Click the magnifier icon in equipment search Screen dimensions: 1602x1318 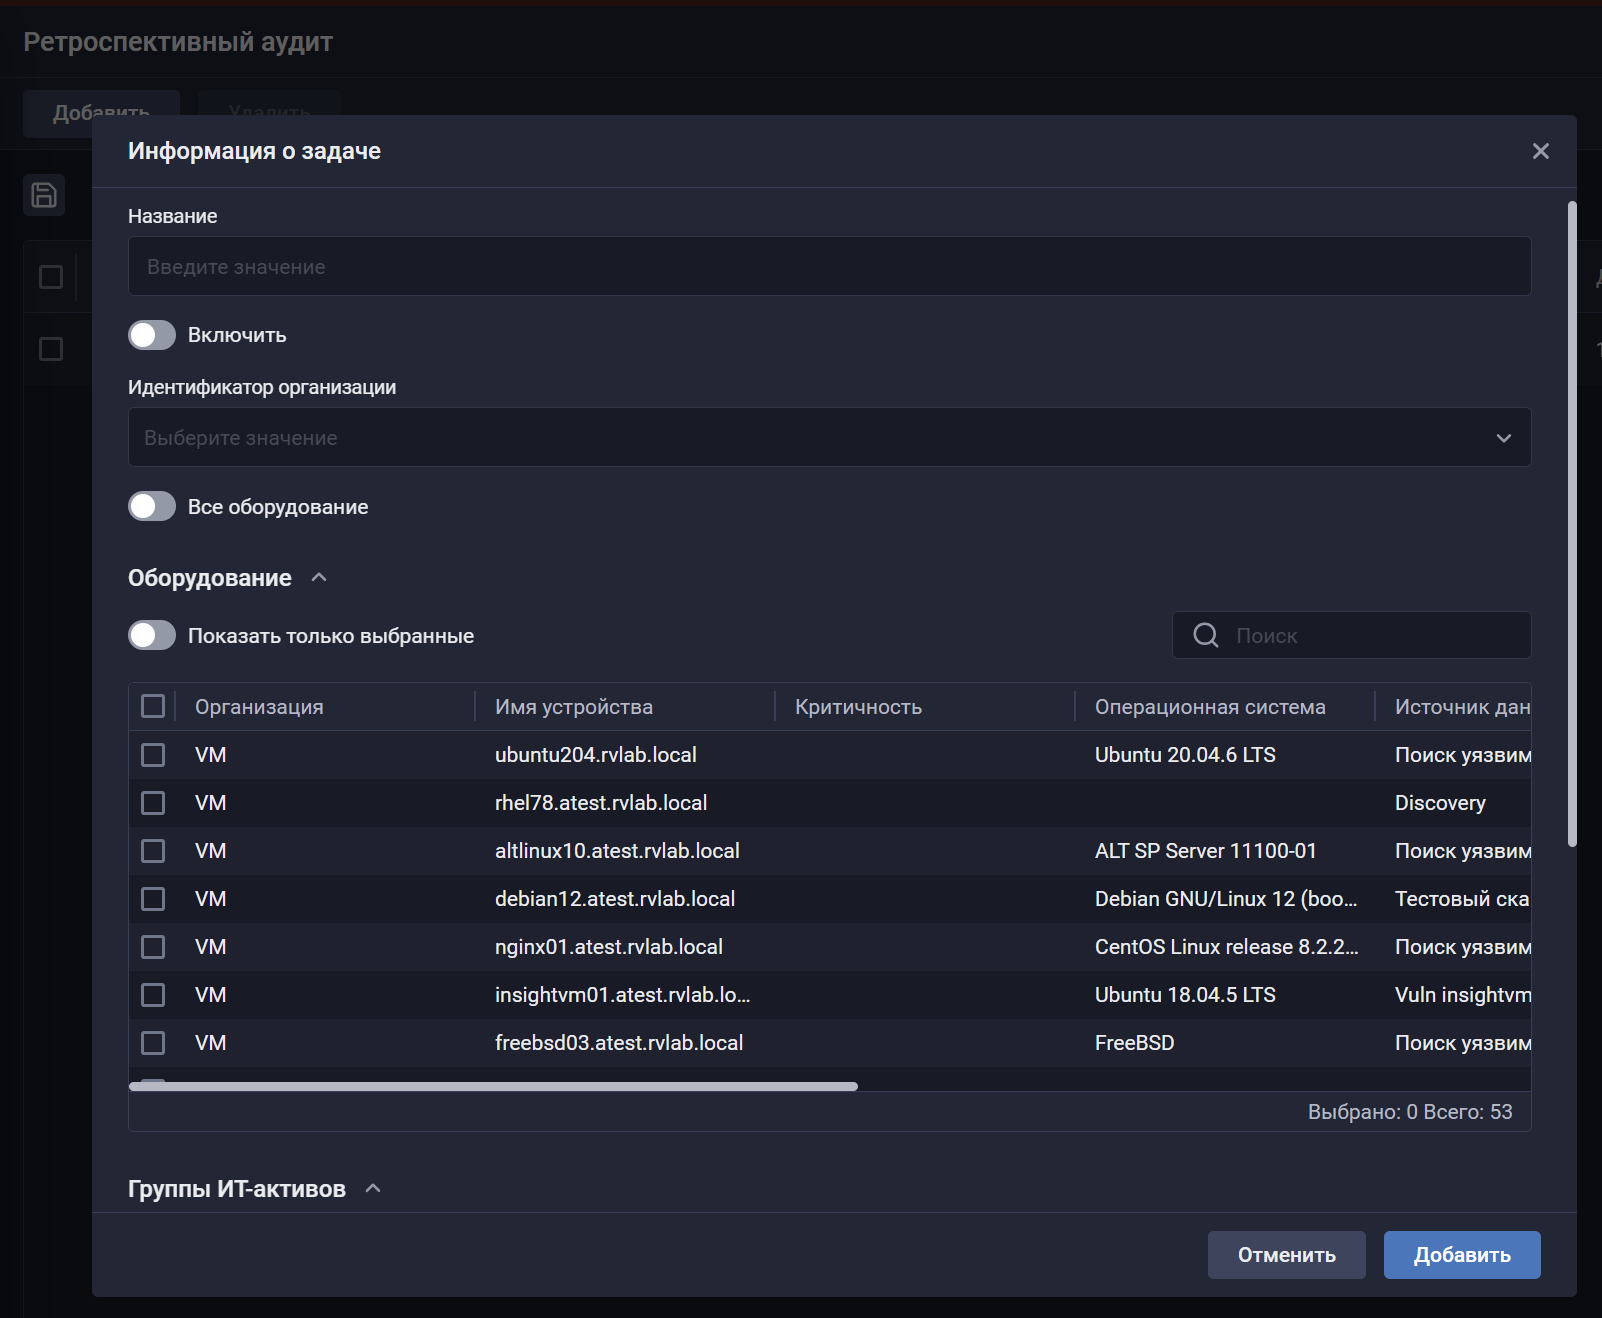click(x=1206, y=636)
